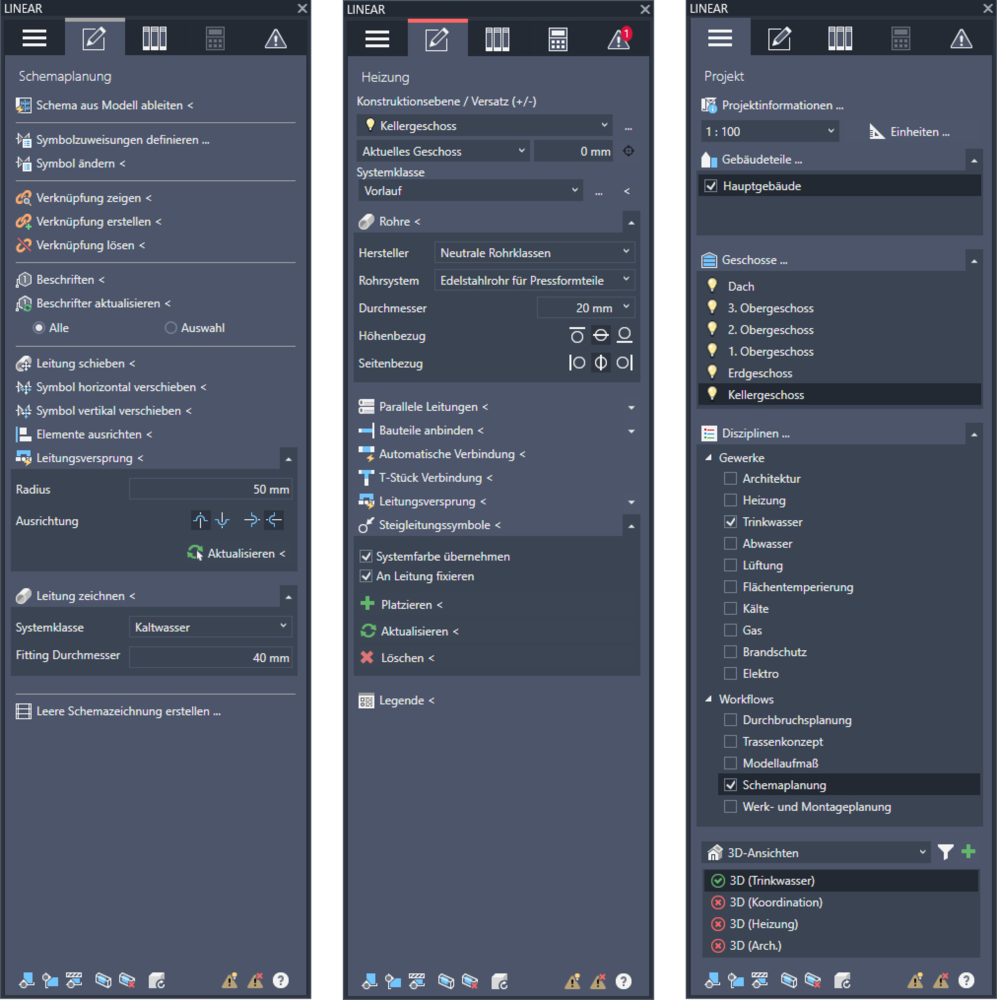Open hamburger menu in the Projekt panel
The height and width of the screenshot is (1000, 997).
[x=720, y=39]
